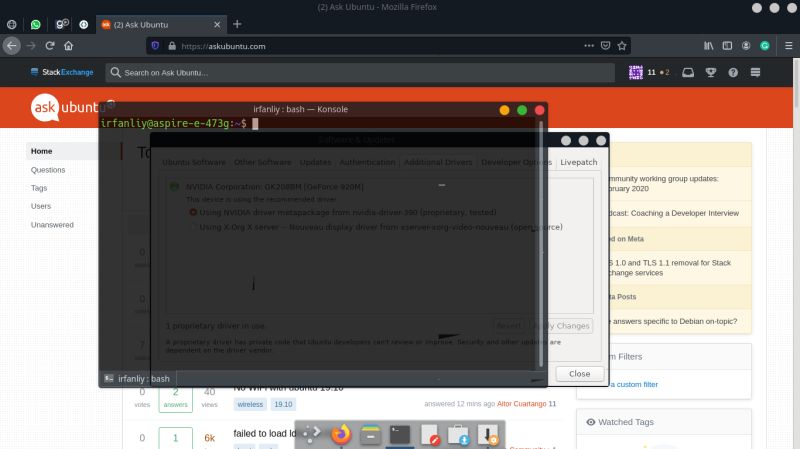
Task: Open Stack Exchange site switcher icon
Action: point(756,72)
